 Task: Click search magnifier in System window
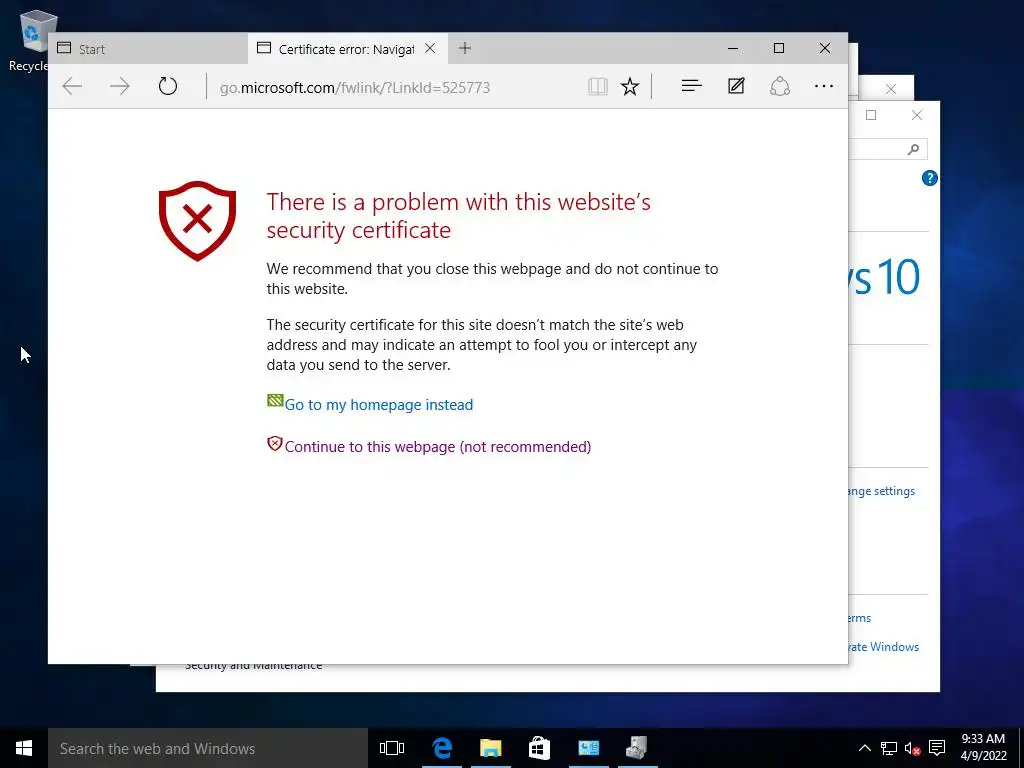[914, 150]
